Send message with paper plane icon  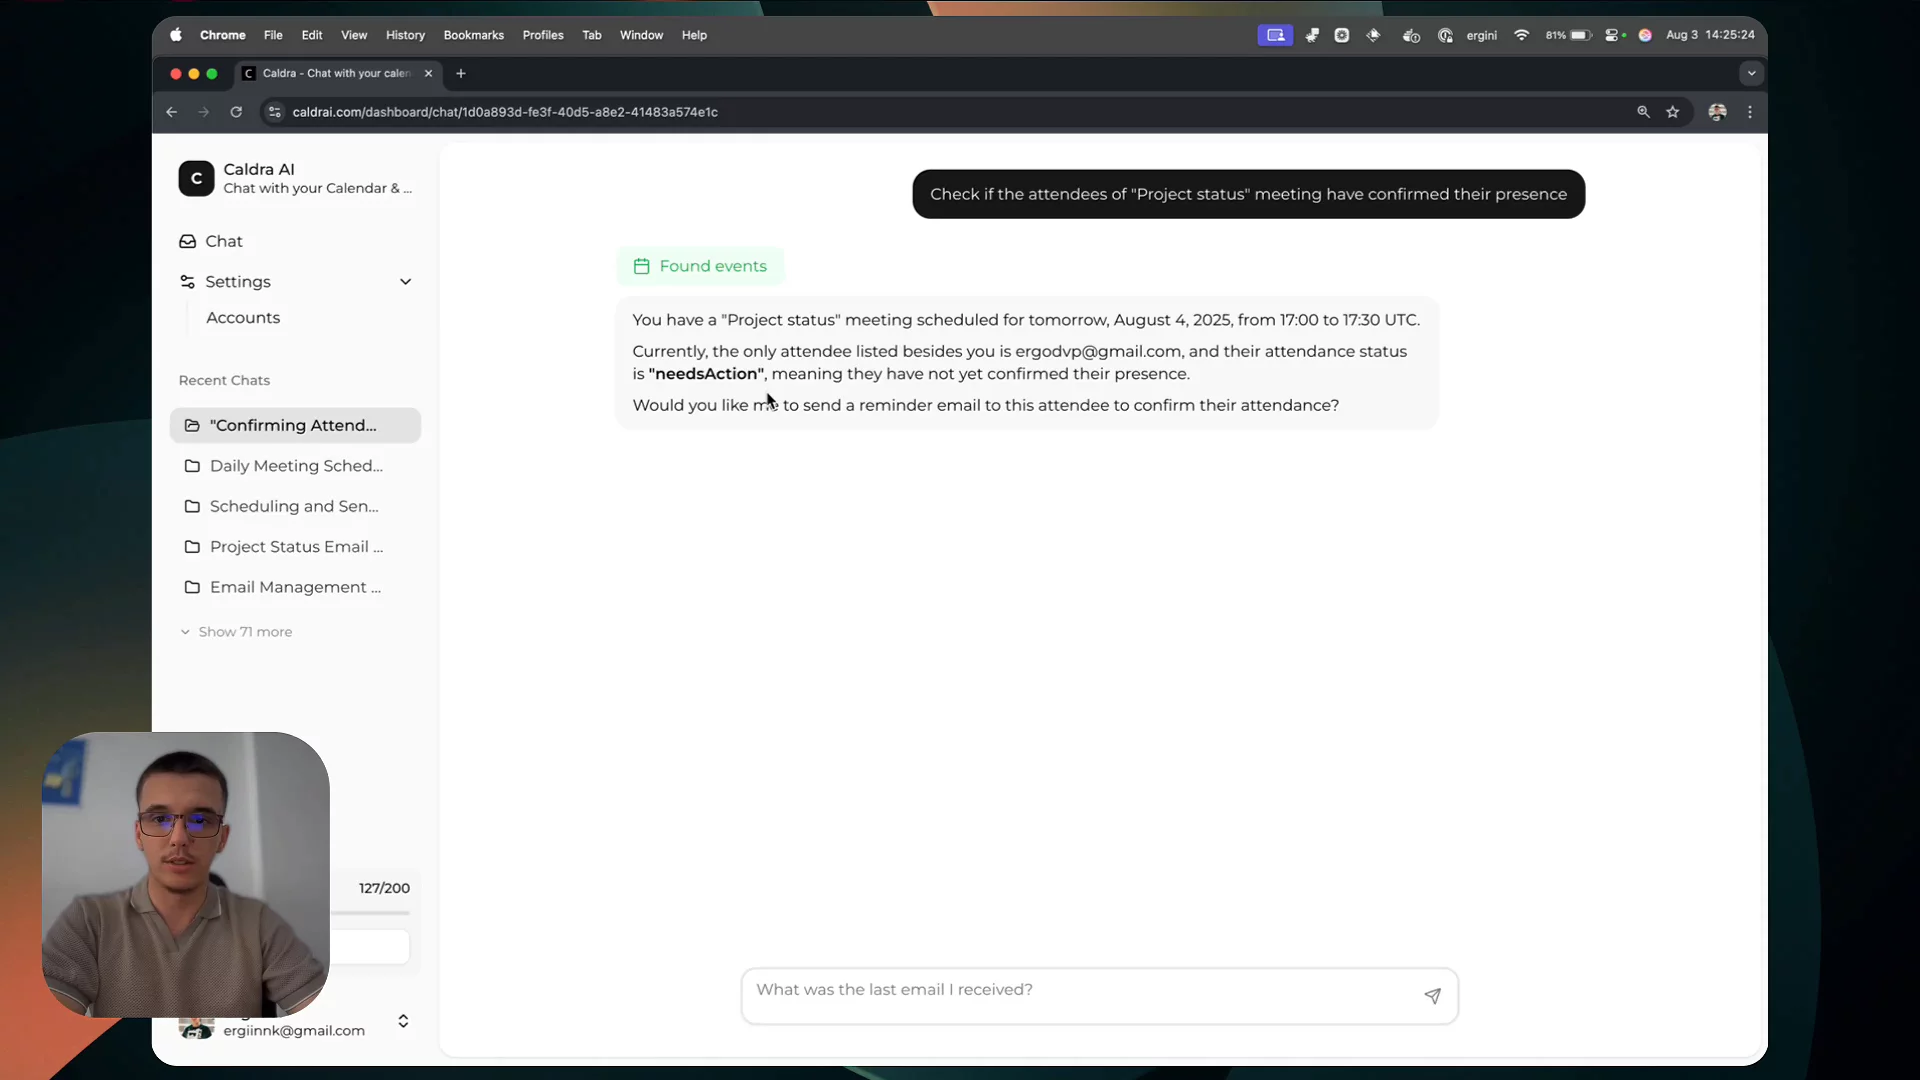coord(1432,996)
